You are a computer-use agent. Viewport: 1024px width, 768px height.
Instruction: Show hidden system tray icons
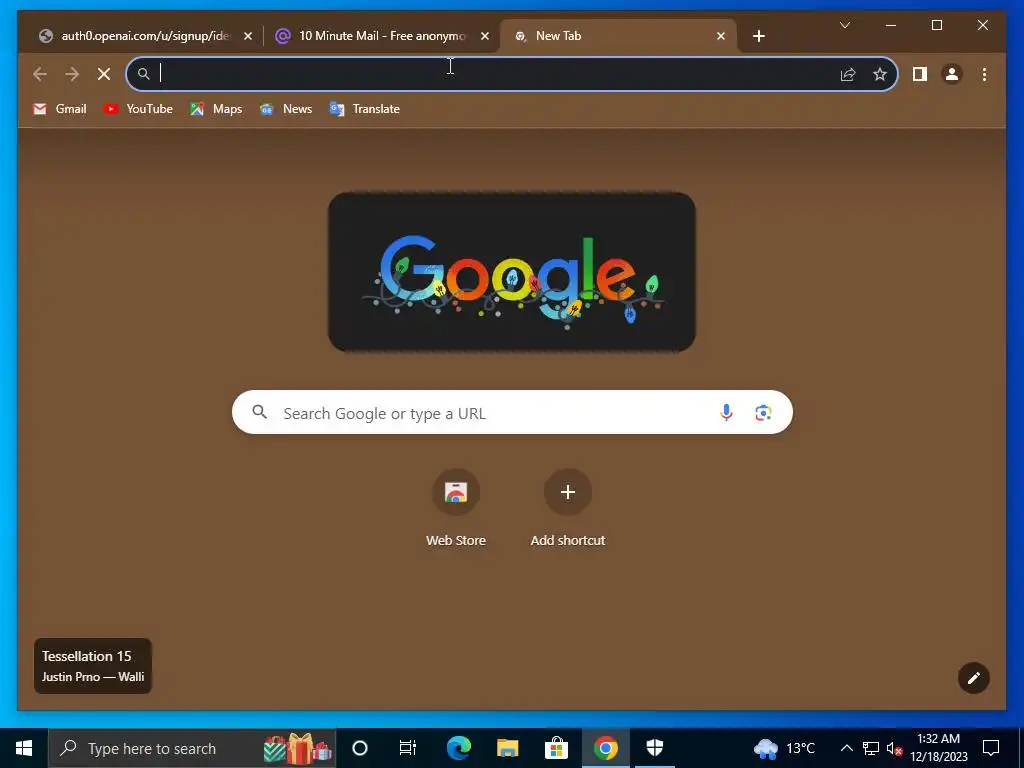pyautogui.click(x=846, y=748)
